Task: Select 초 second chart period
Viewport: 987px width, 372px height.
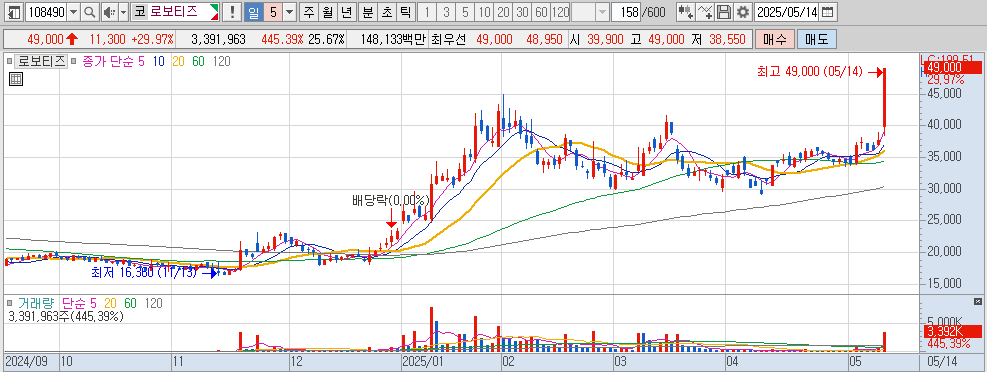Action: pyautogui.click(x=386, y=11)
